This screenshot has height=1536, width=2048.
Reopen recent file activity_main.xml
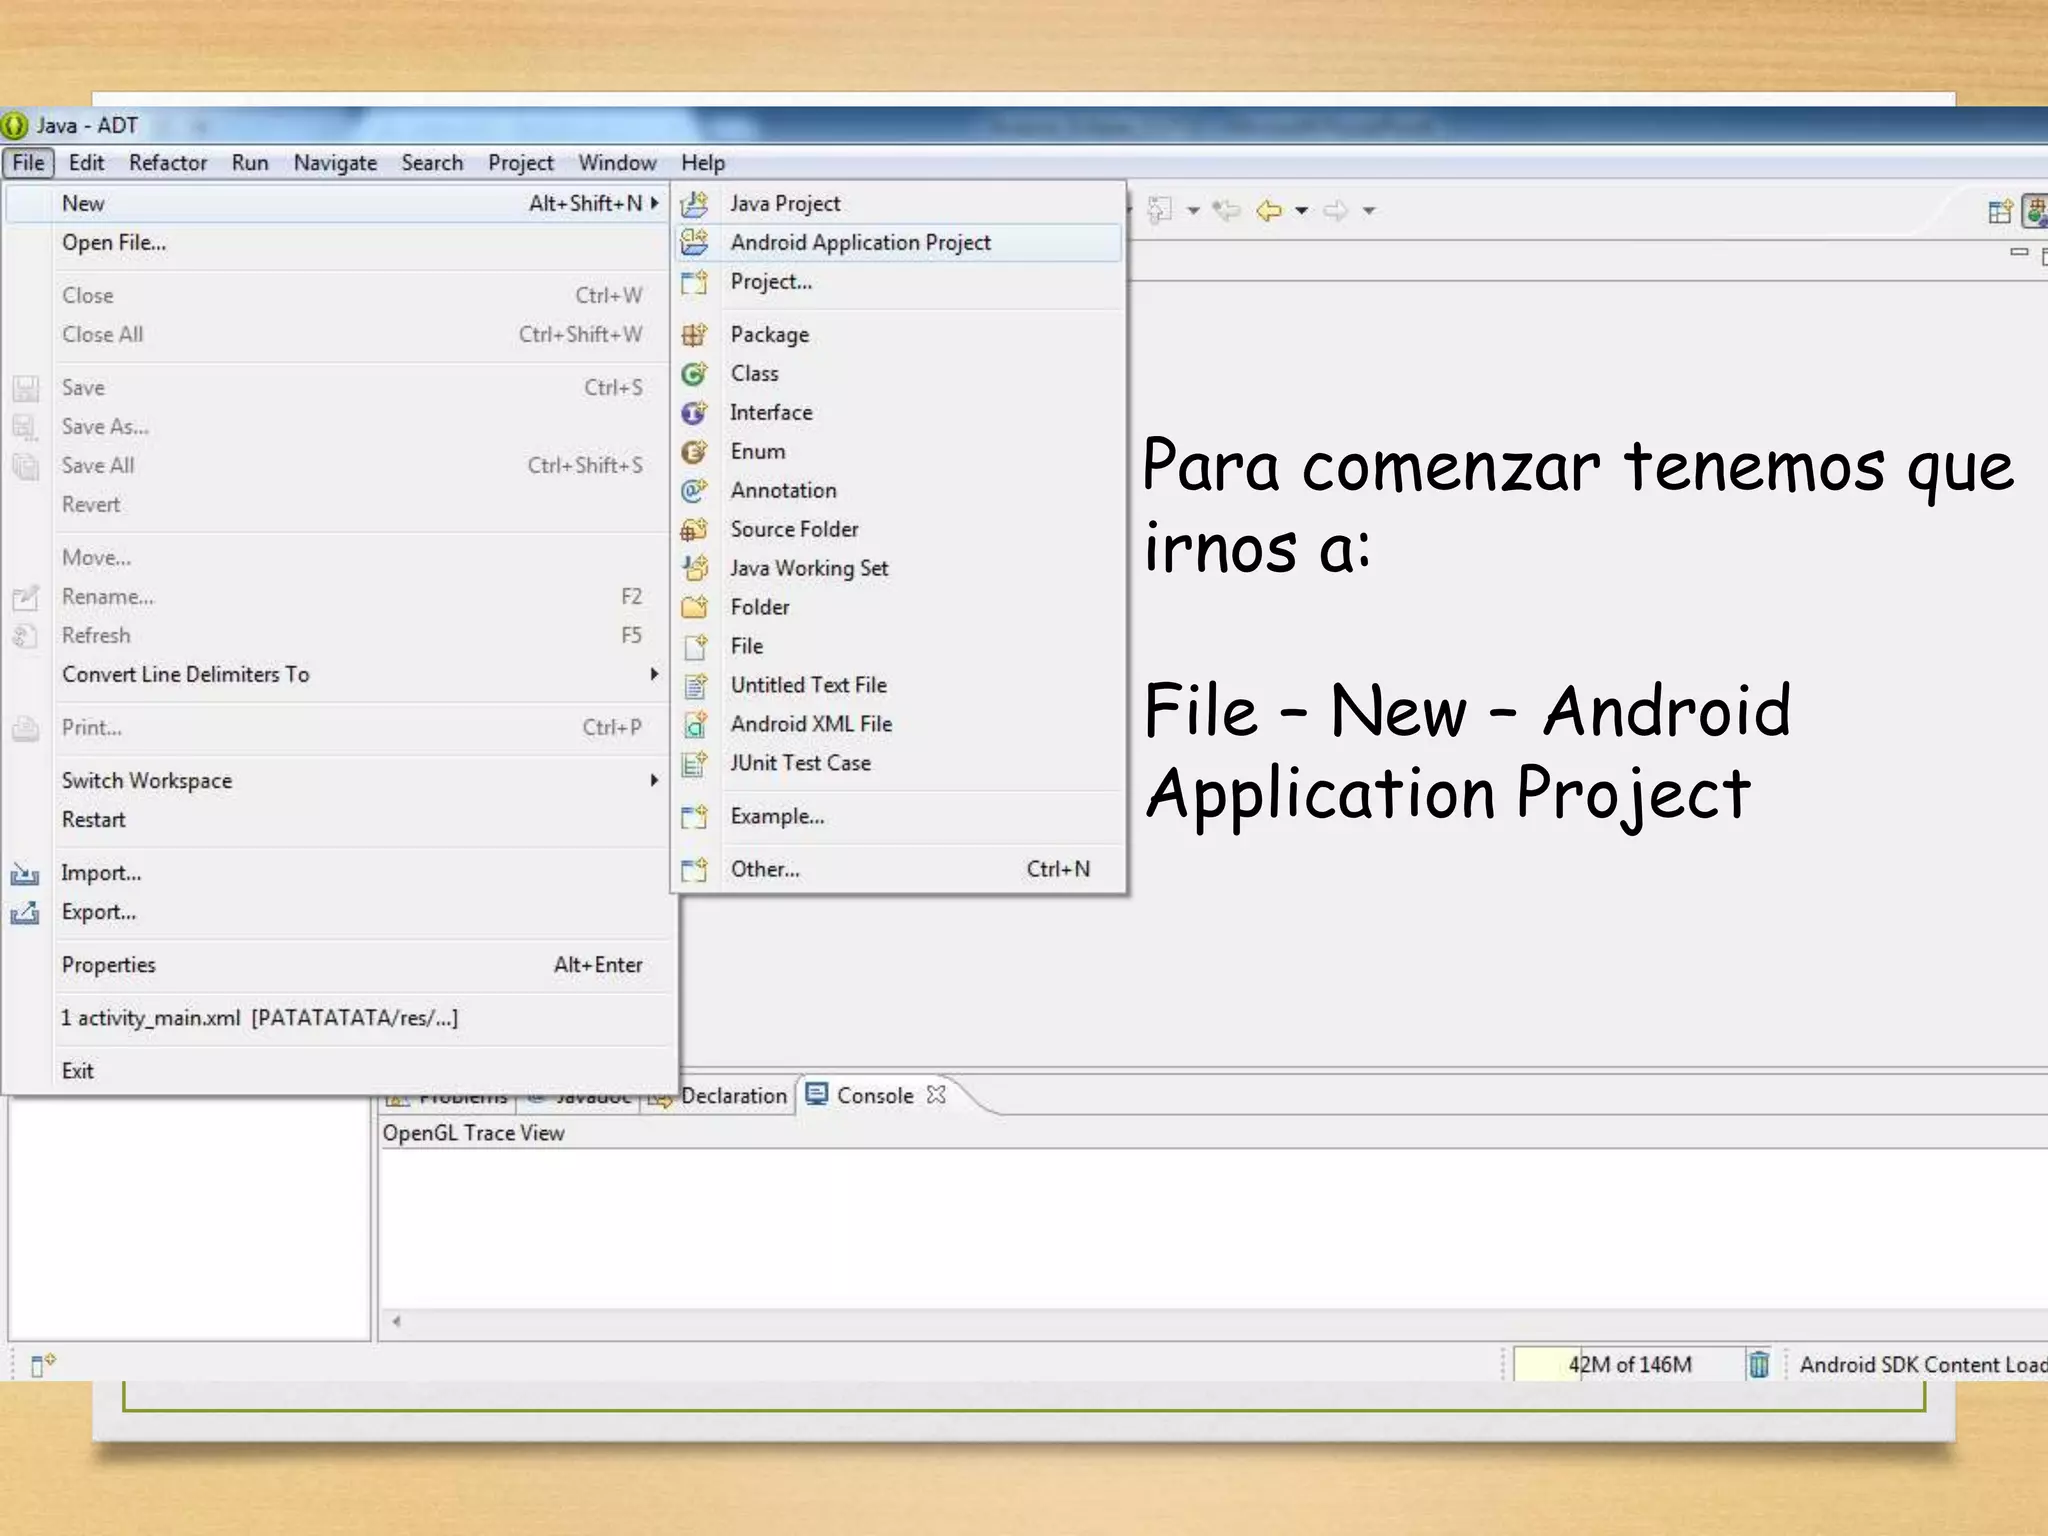(340, 1018)
